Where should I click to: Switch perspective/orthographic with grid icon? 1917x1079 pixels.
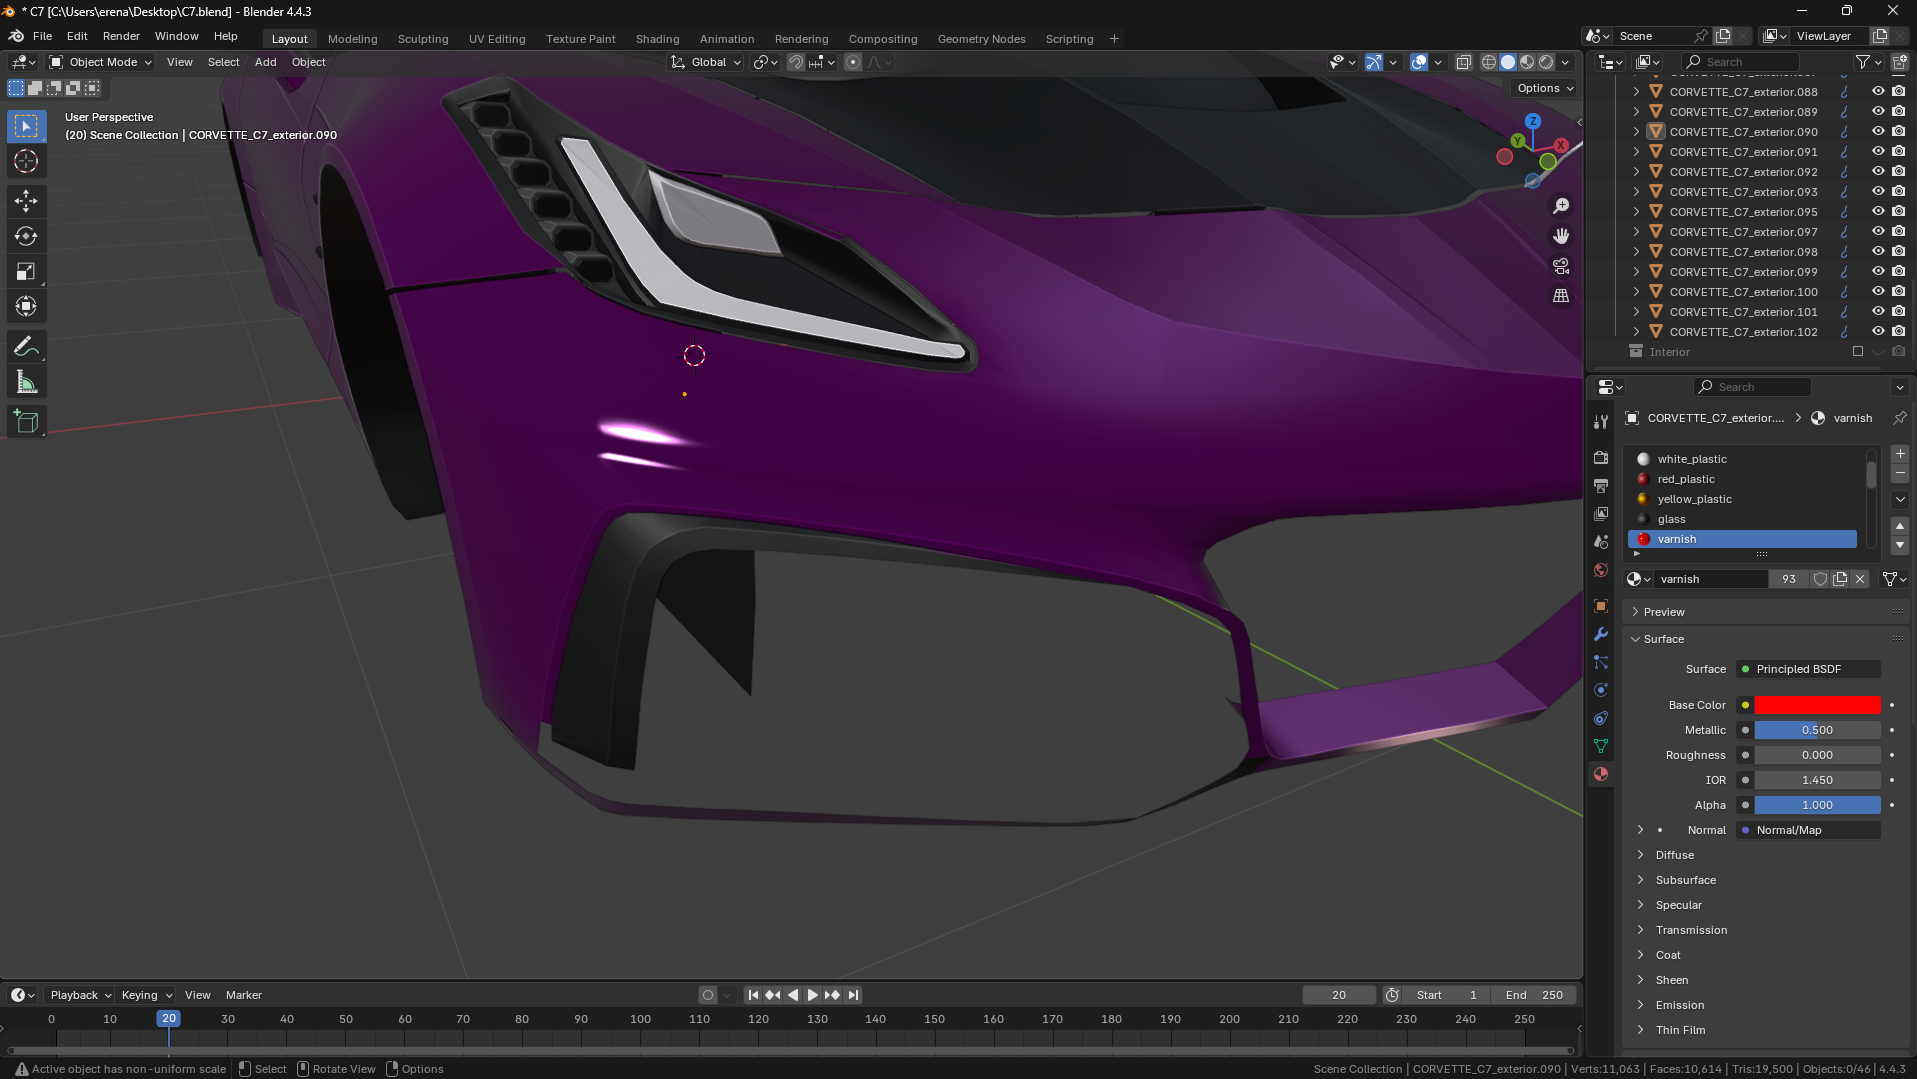coord(1561,296)
